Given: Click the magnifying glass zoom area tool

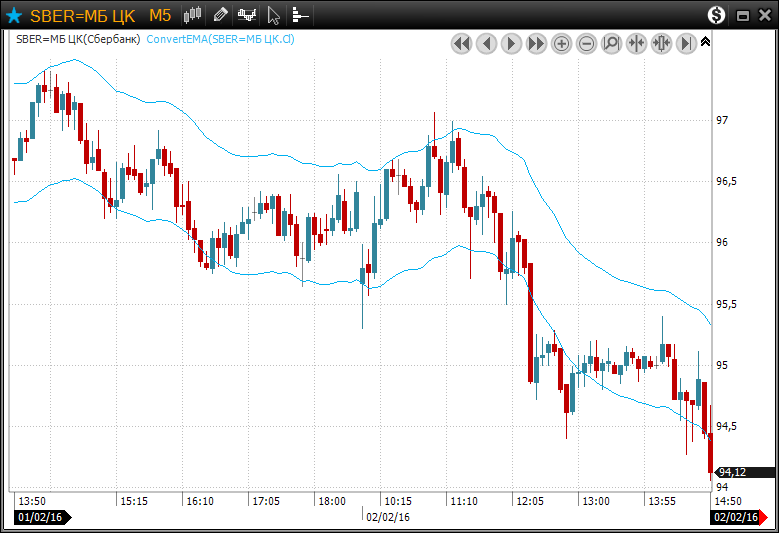Looking at the screenshot, I should pyautogui.click(x=611, y=44).
